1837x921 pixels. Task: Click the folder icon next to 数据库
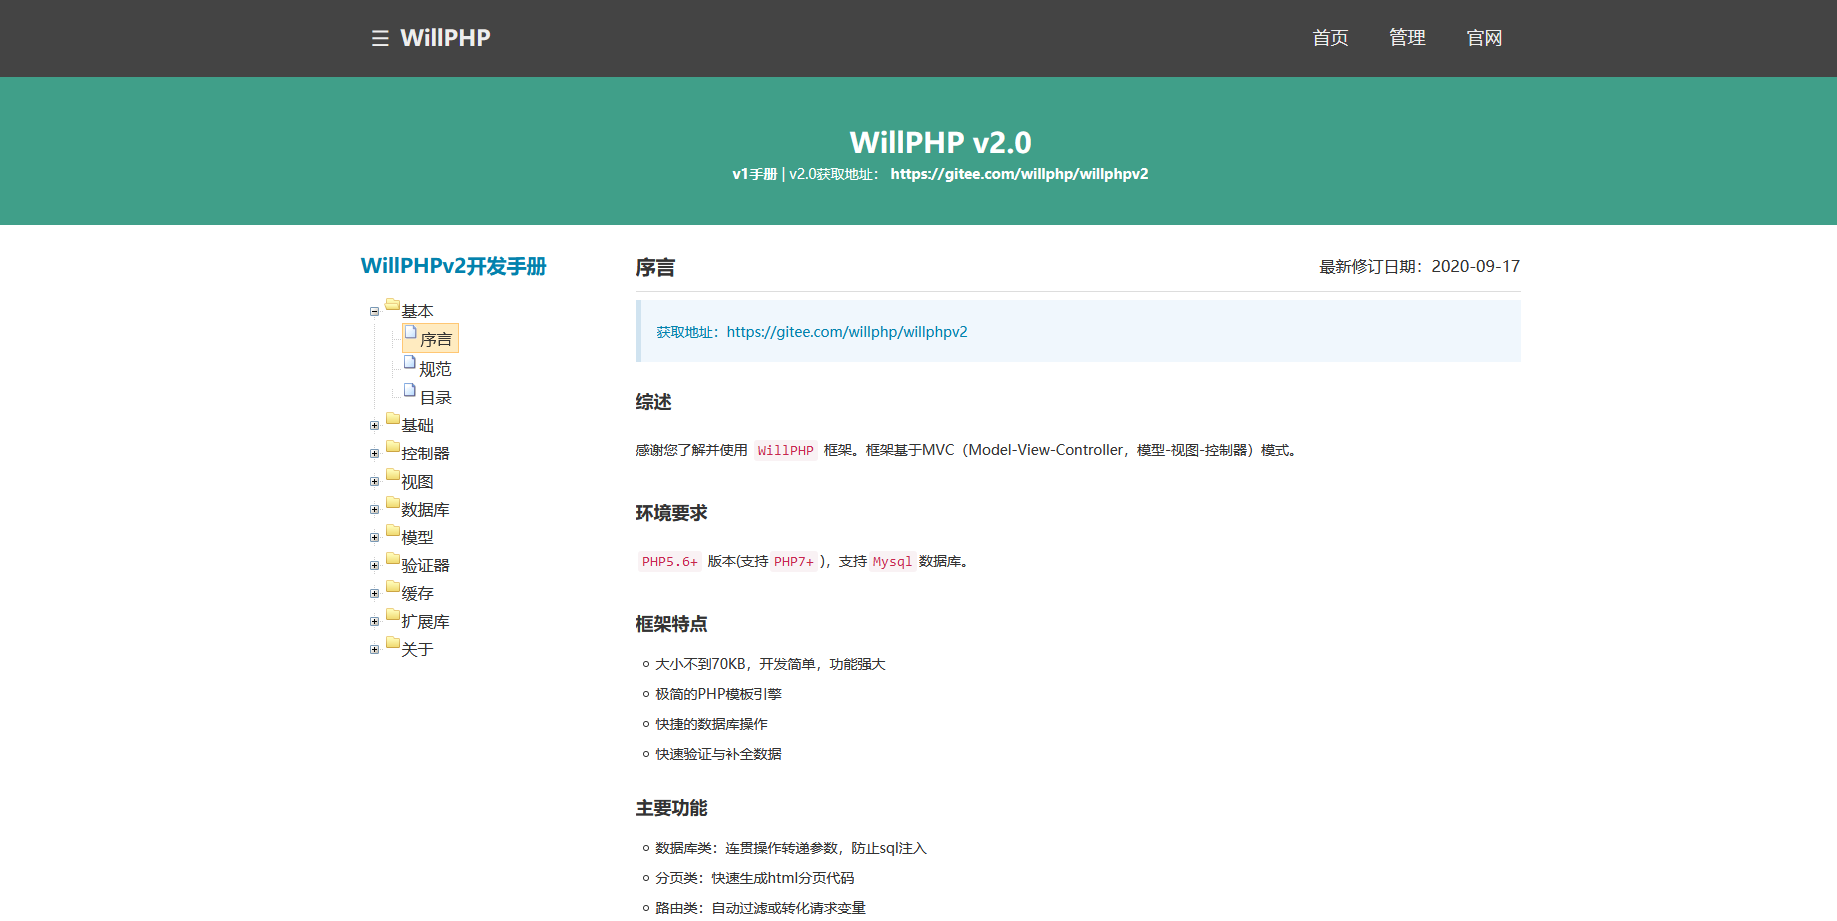[x=393, y=503]
